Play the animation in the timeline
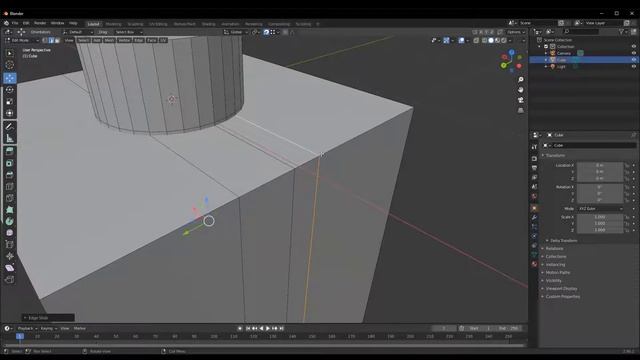Screen dimensions: 640x360 click(x=268, y=328)
